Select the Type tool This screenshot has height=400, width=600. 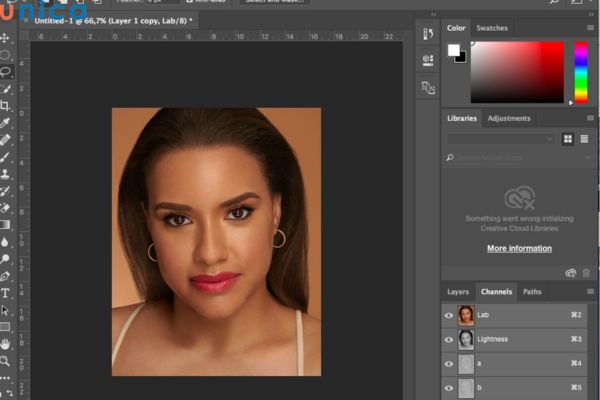tap(6, 293)
